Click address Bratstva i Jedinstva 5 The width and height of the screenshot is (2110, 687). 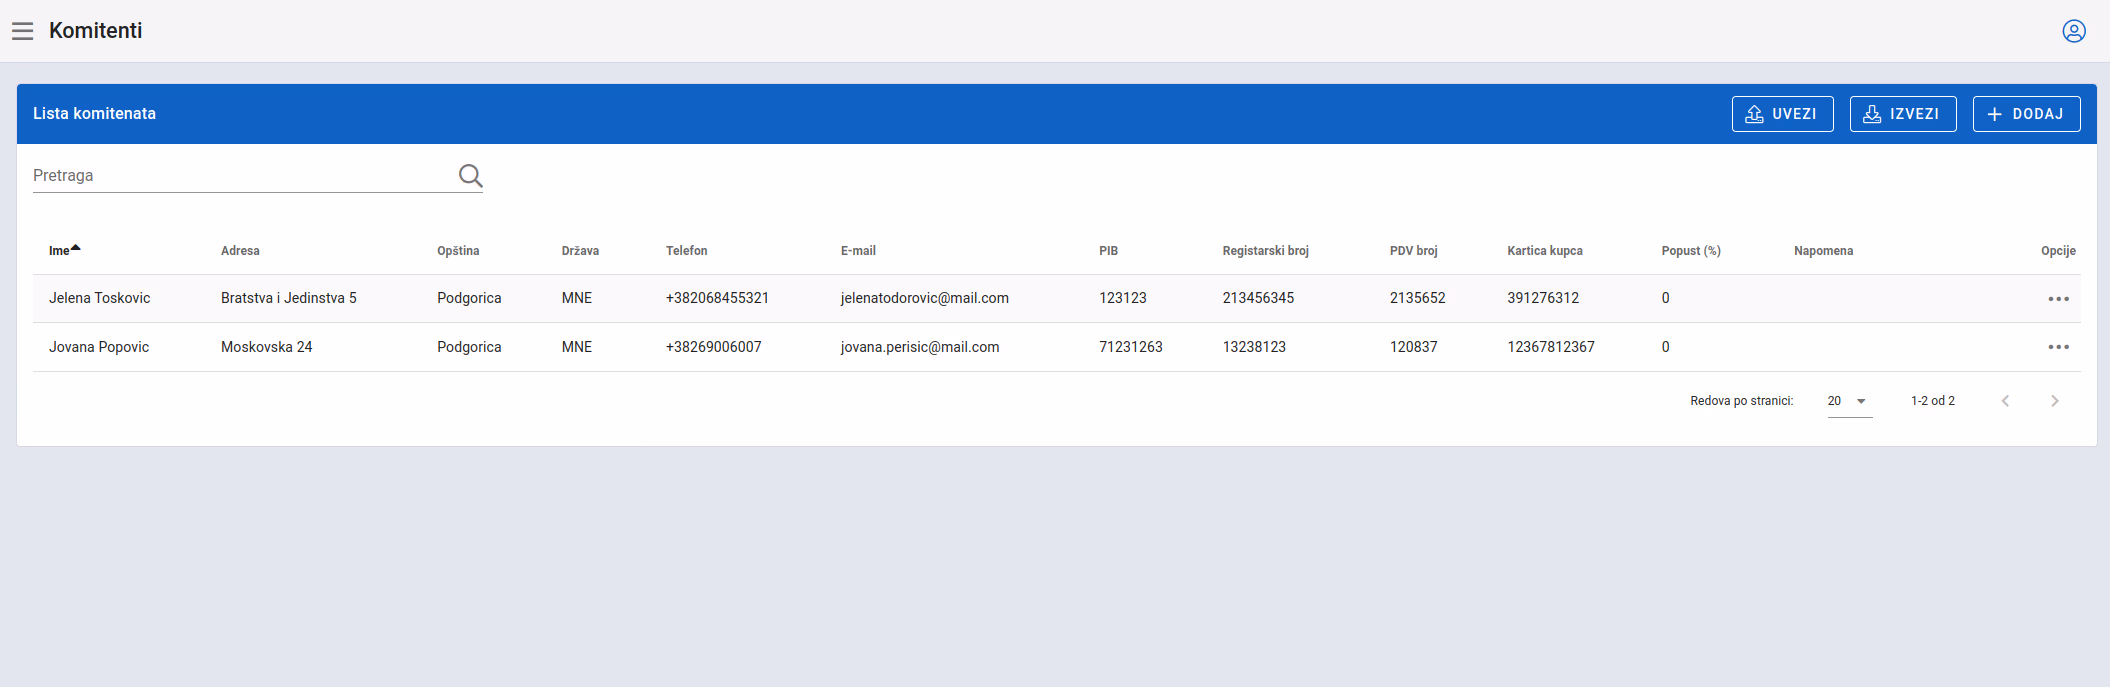coord(288,298)
